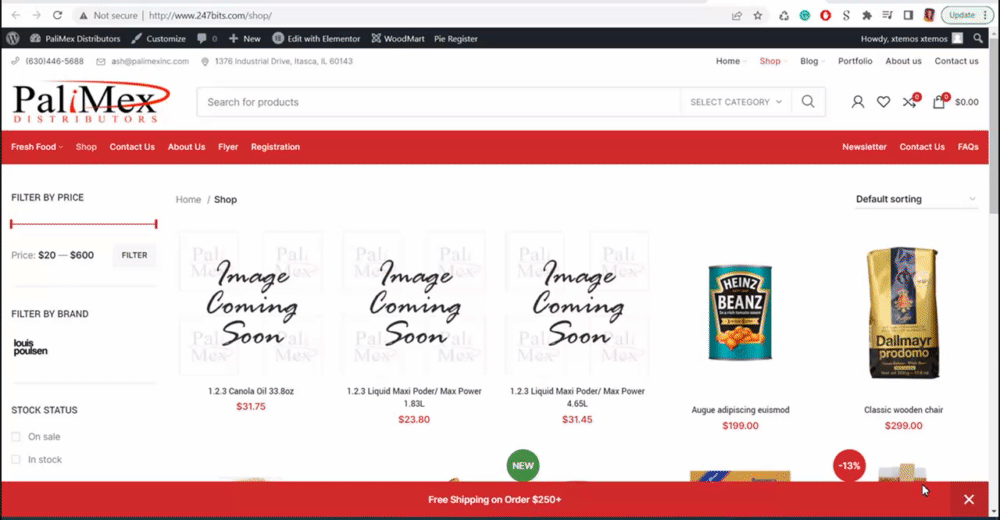The image size is (1000, 520).
Task: Click the admin bar search magnifier
Action: [x=978, y=38]
